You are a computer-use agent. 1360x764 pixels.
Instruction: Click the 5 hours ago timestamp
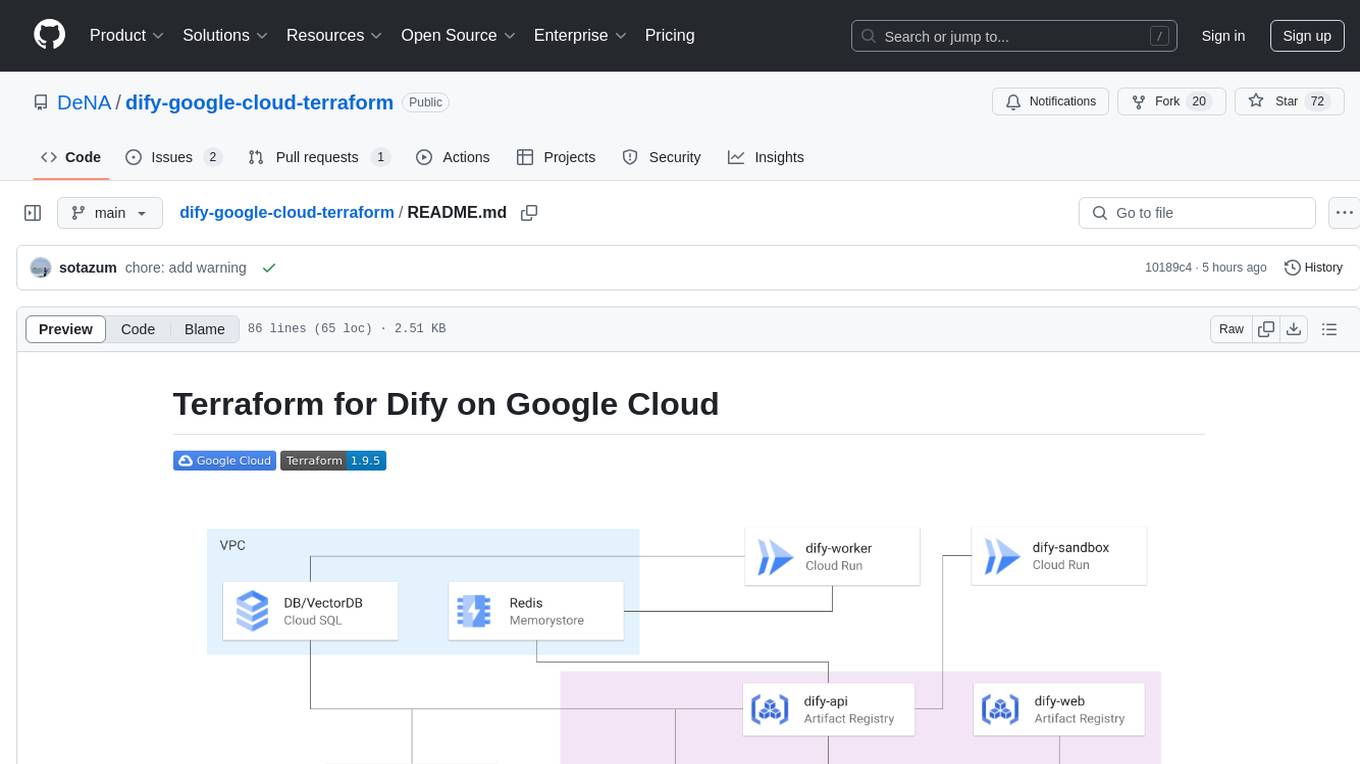(1236, 268)
